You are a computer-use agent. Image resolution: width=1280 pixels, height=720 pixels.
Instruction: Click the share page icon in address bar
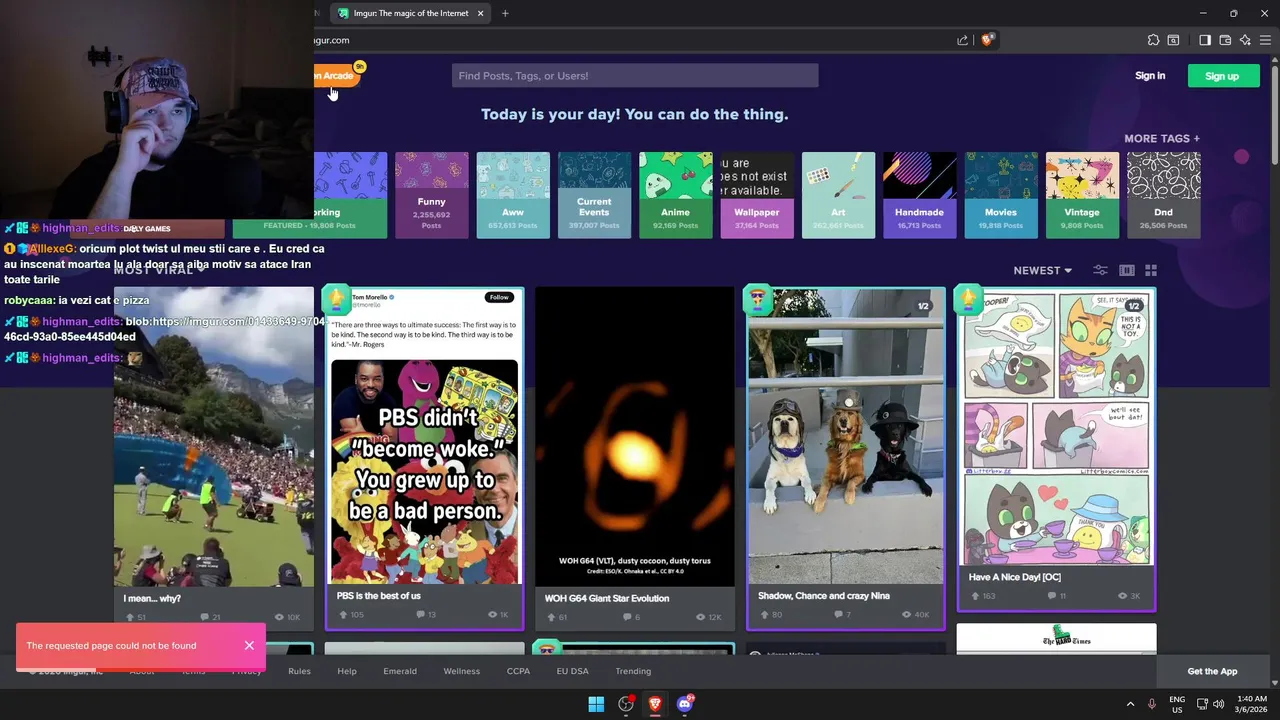tap(962, 40)
